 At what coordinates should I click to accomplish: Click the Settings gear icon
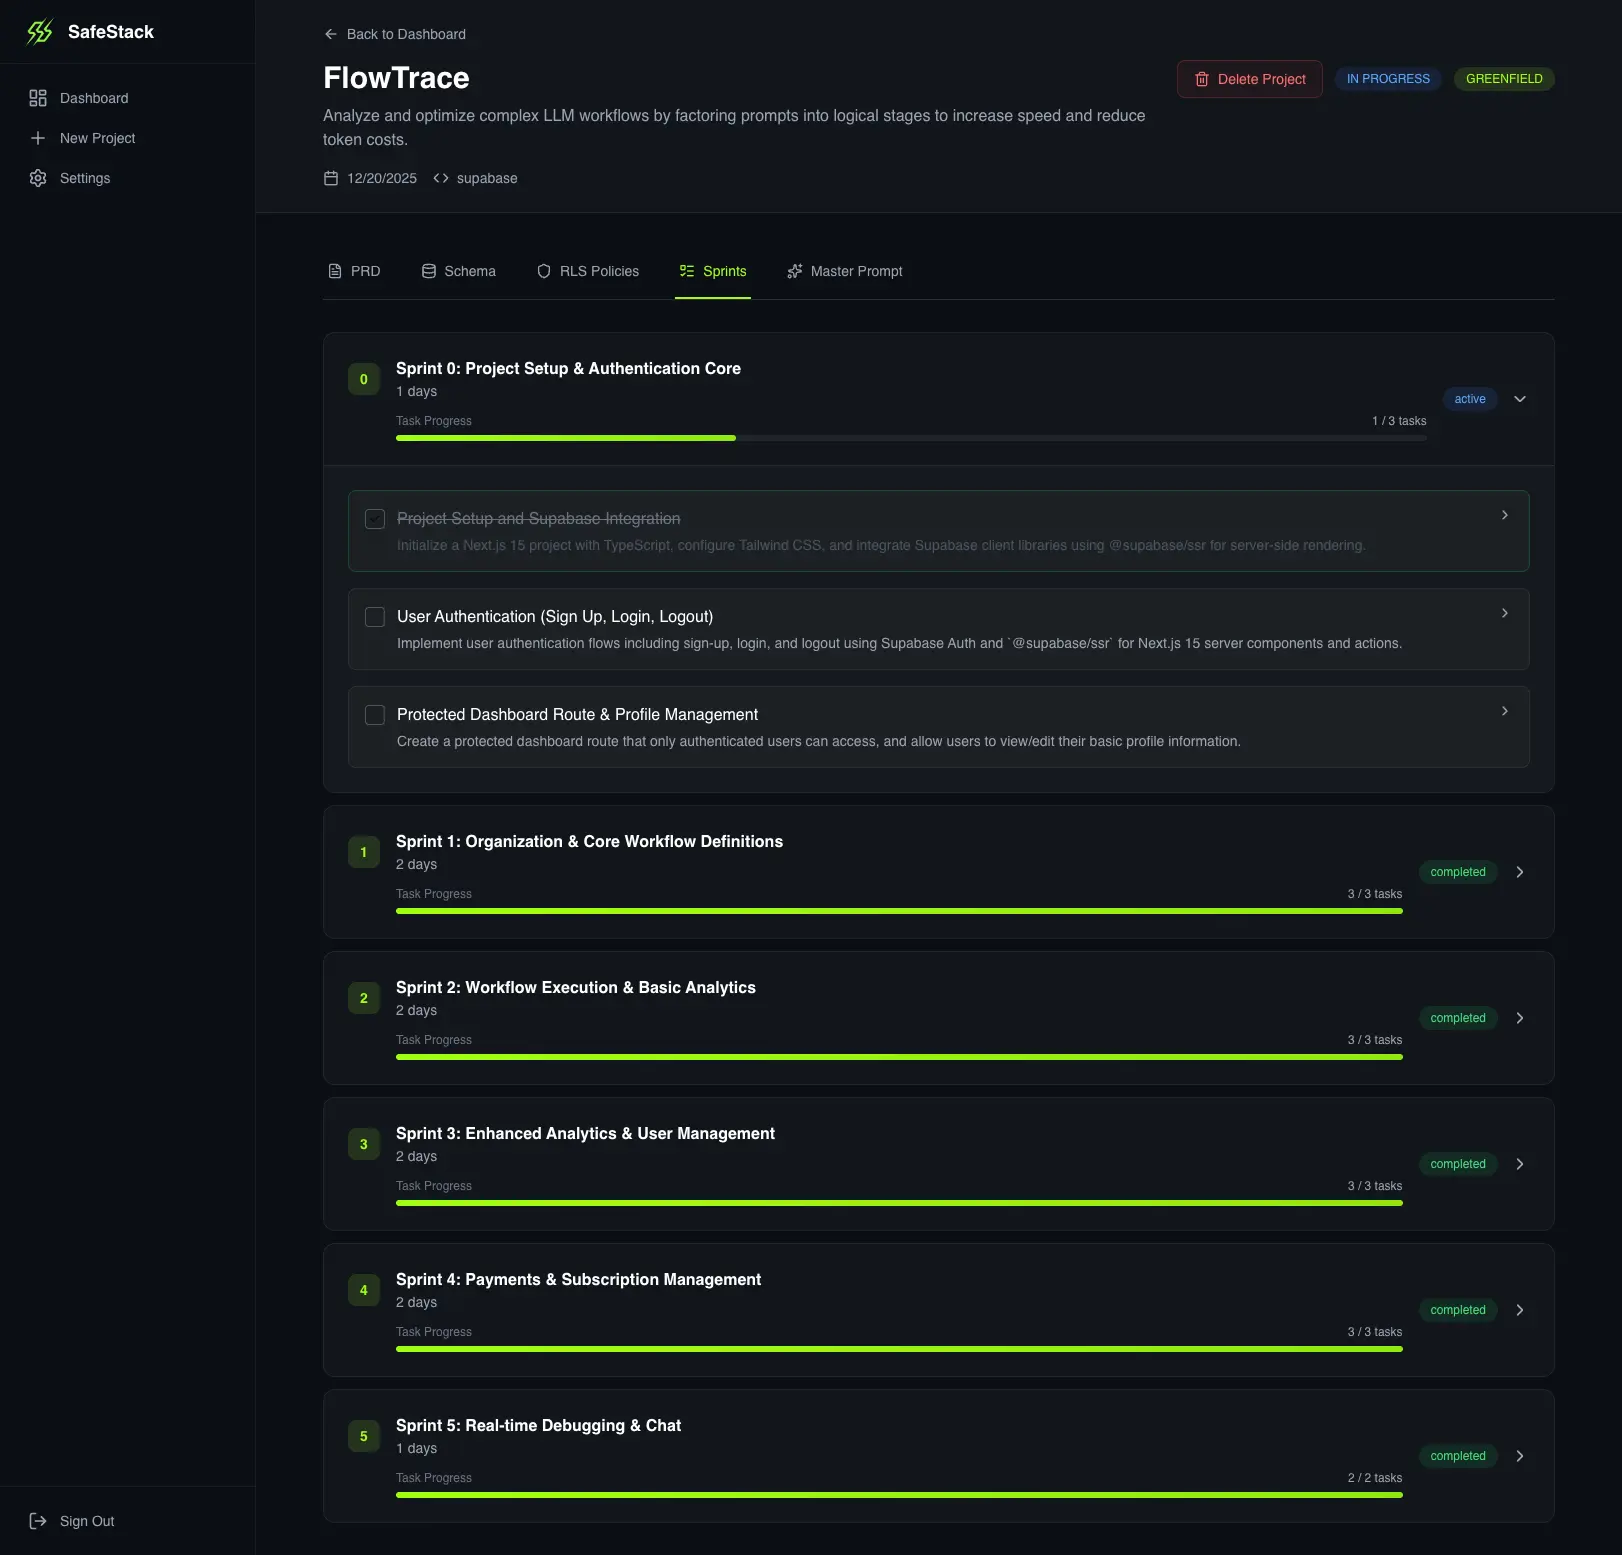tap(38, 178)
